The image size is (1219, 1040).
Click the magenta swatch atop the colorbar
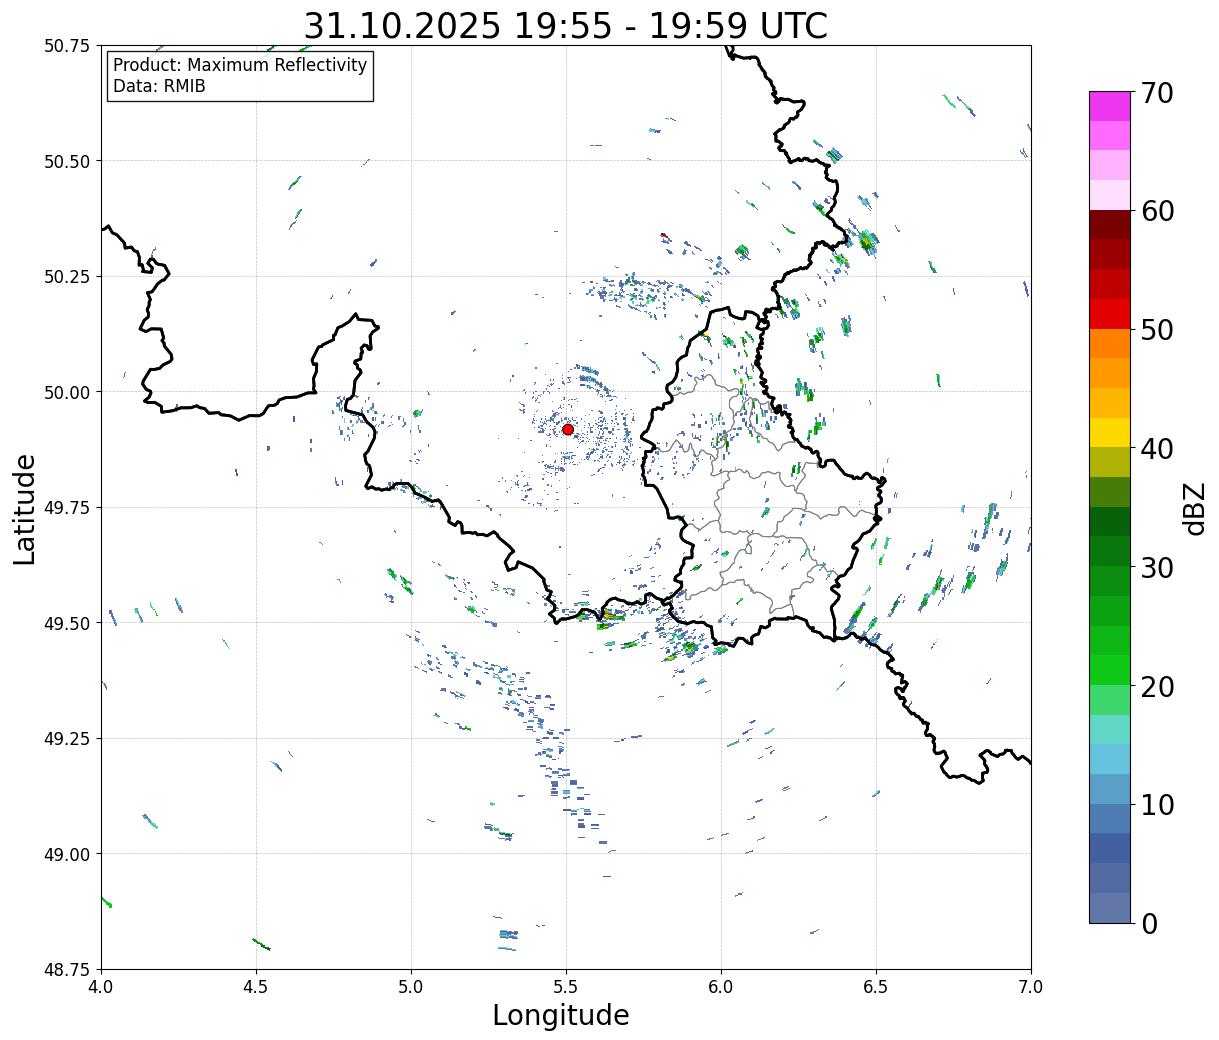point(1109,106)
